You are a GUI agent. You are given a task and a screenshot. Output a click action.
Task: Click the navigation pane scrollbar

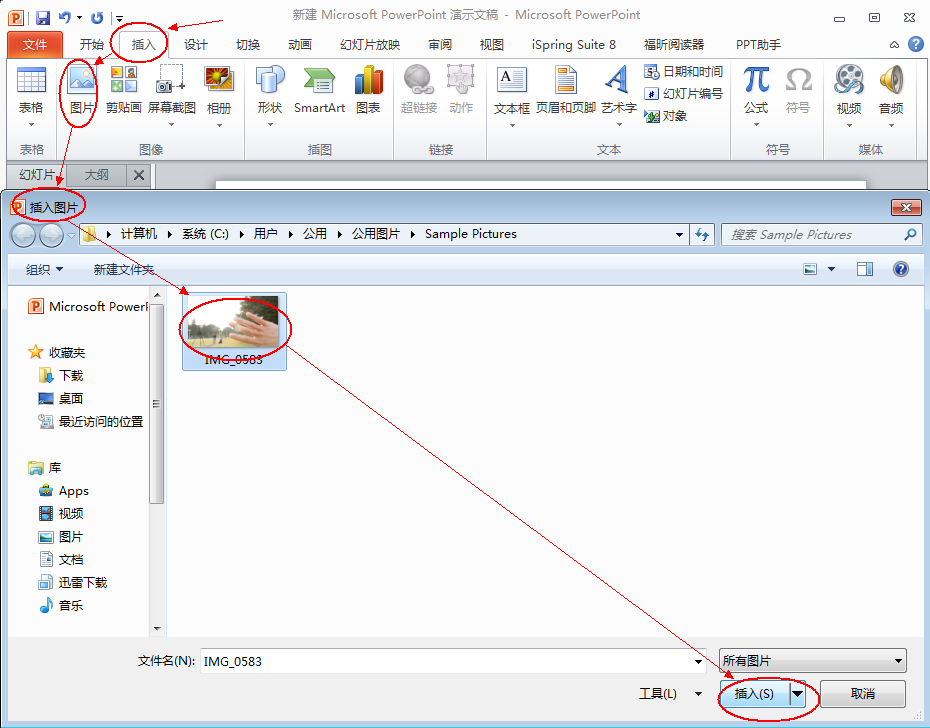[157, 403]
